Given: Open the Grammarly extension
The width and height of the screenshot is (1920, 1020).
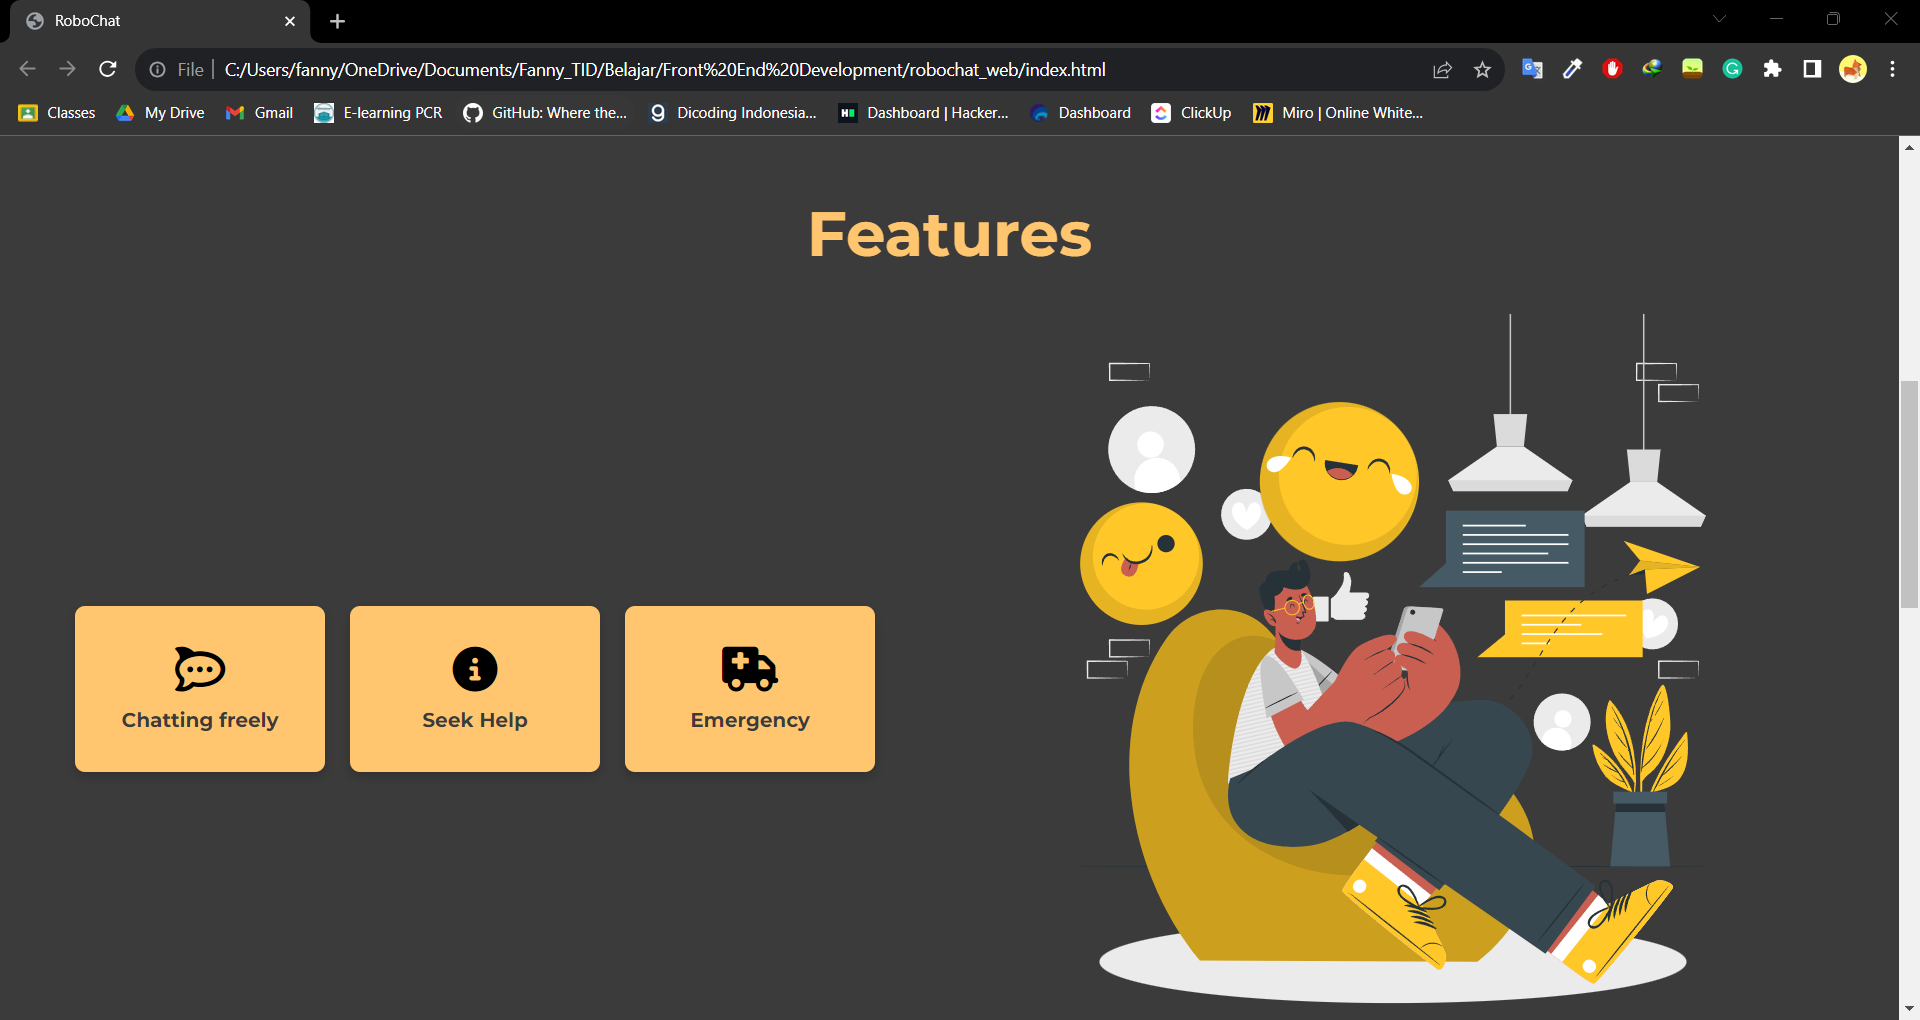Looking at the screenshot, I should (1733, 69).
